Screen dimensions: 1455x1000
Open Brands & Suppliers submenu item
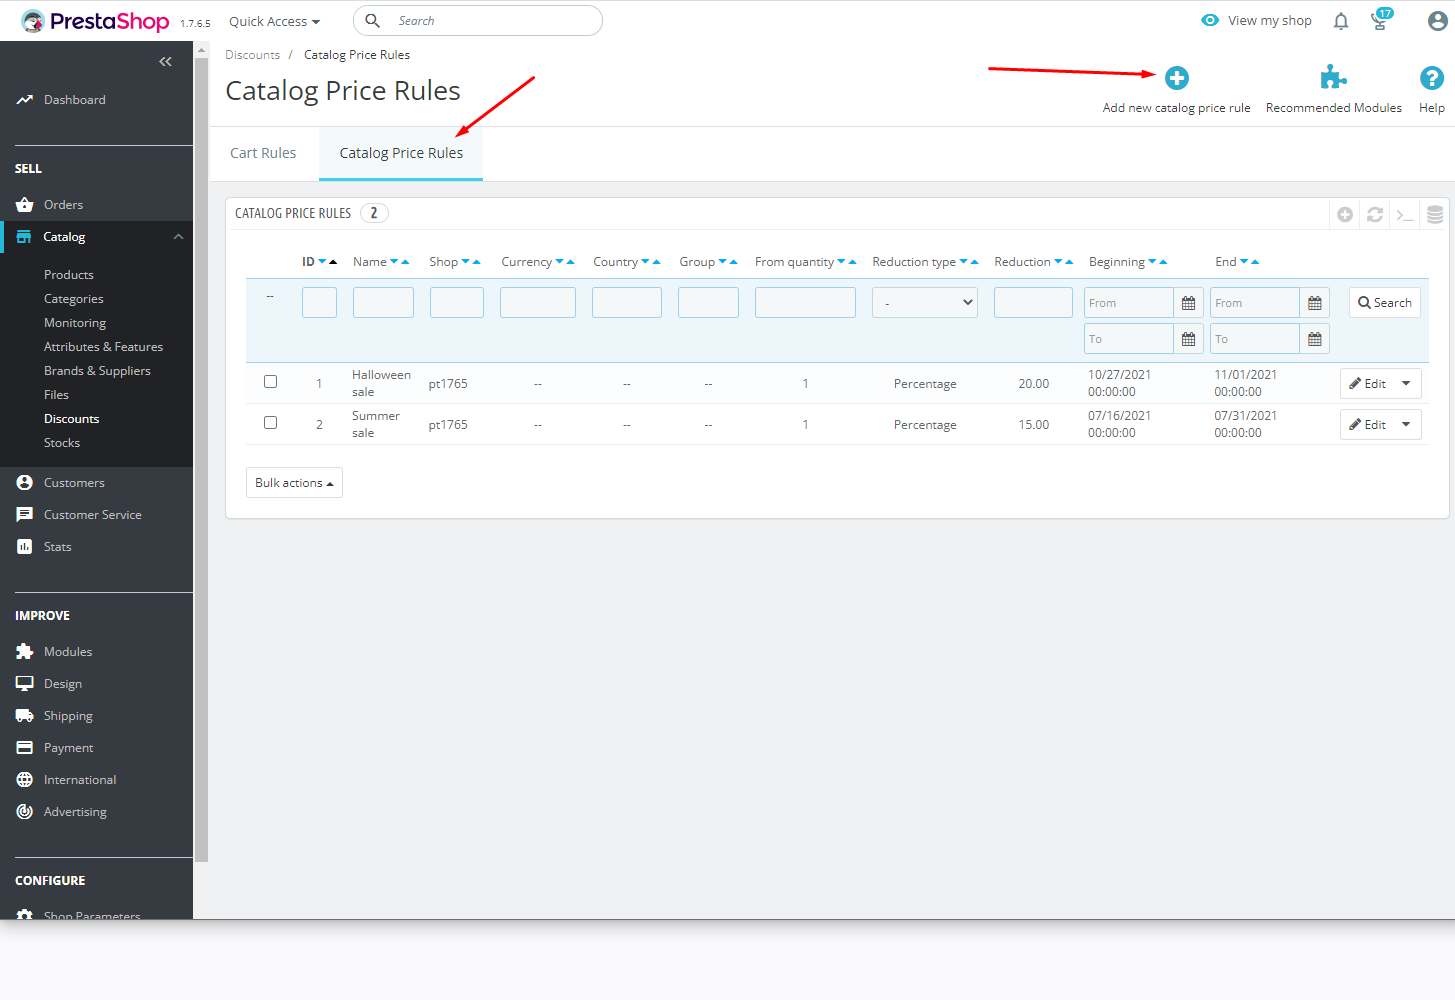(97, 371)
